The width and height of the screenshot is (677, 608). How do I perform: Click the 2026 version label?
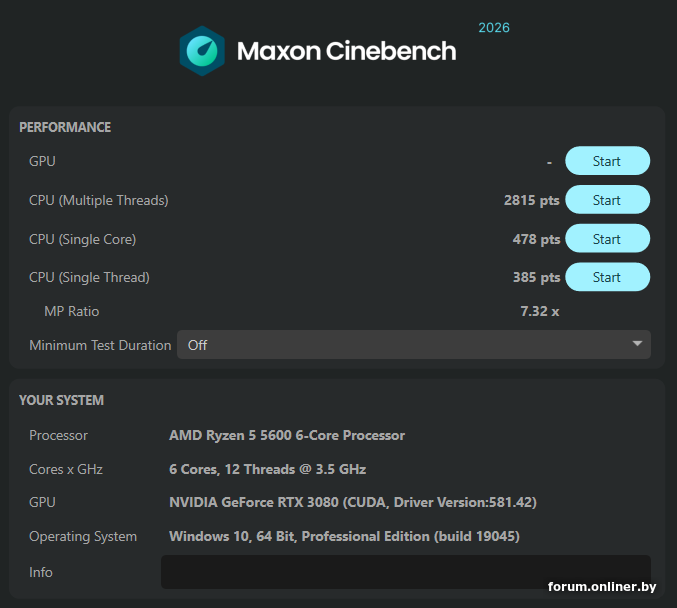point(494,27)
